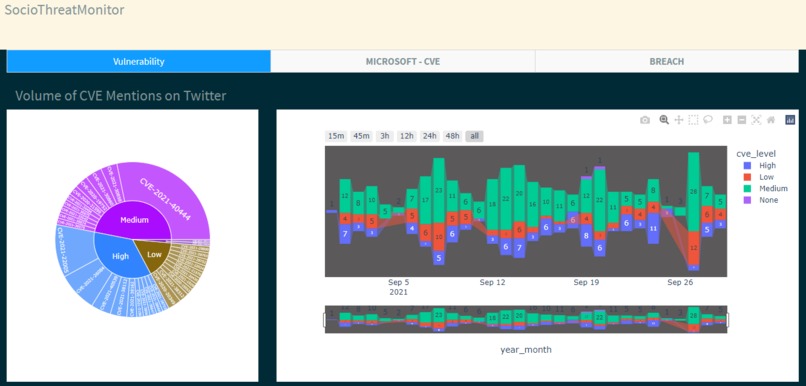Click the 'Sep 12' axis label

(493, 282)
